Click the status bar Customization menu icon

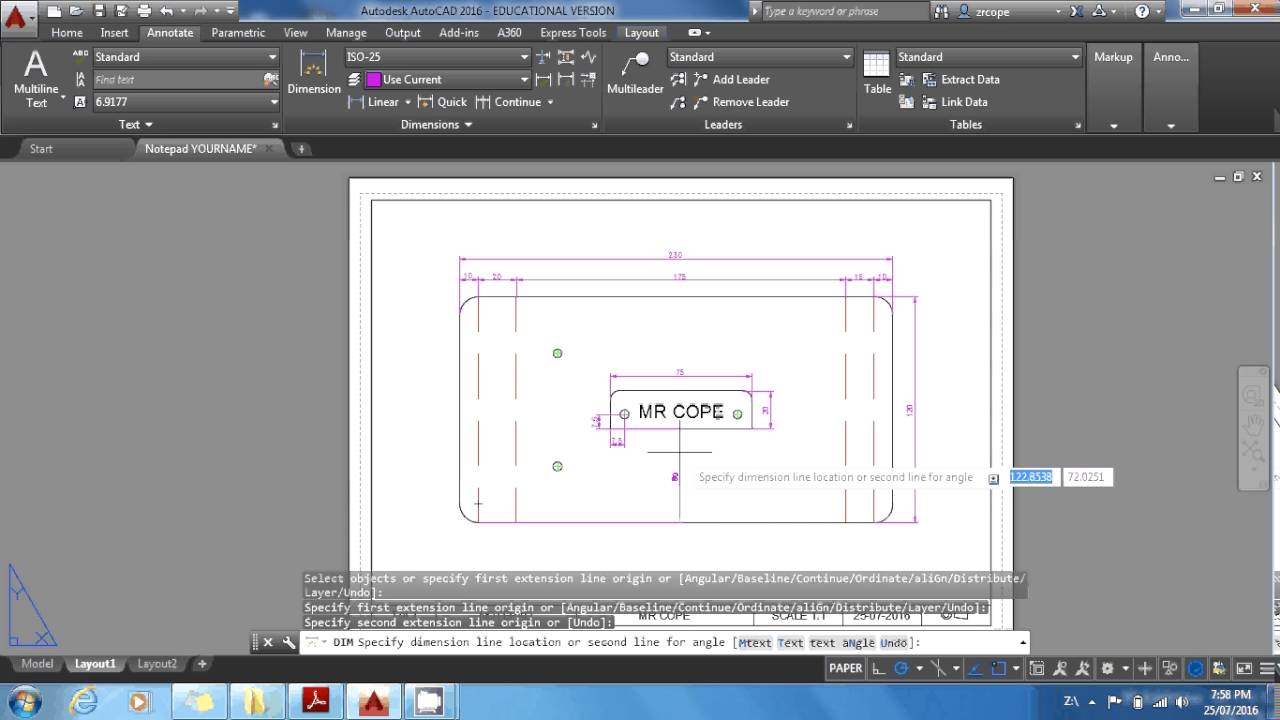click(1265, 668)
